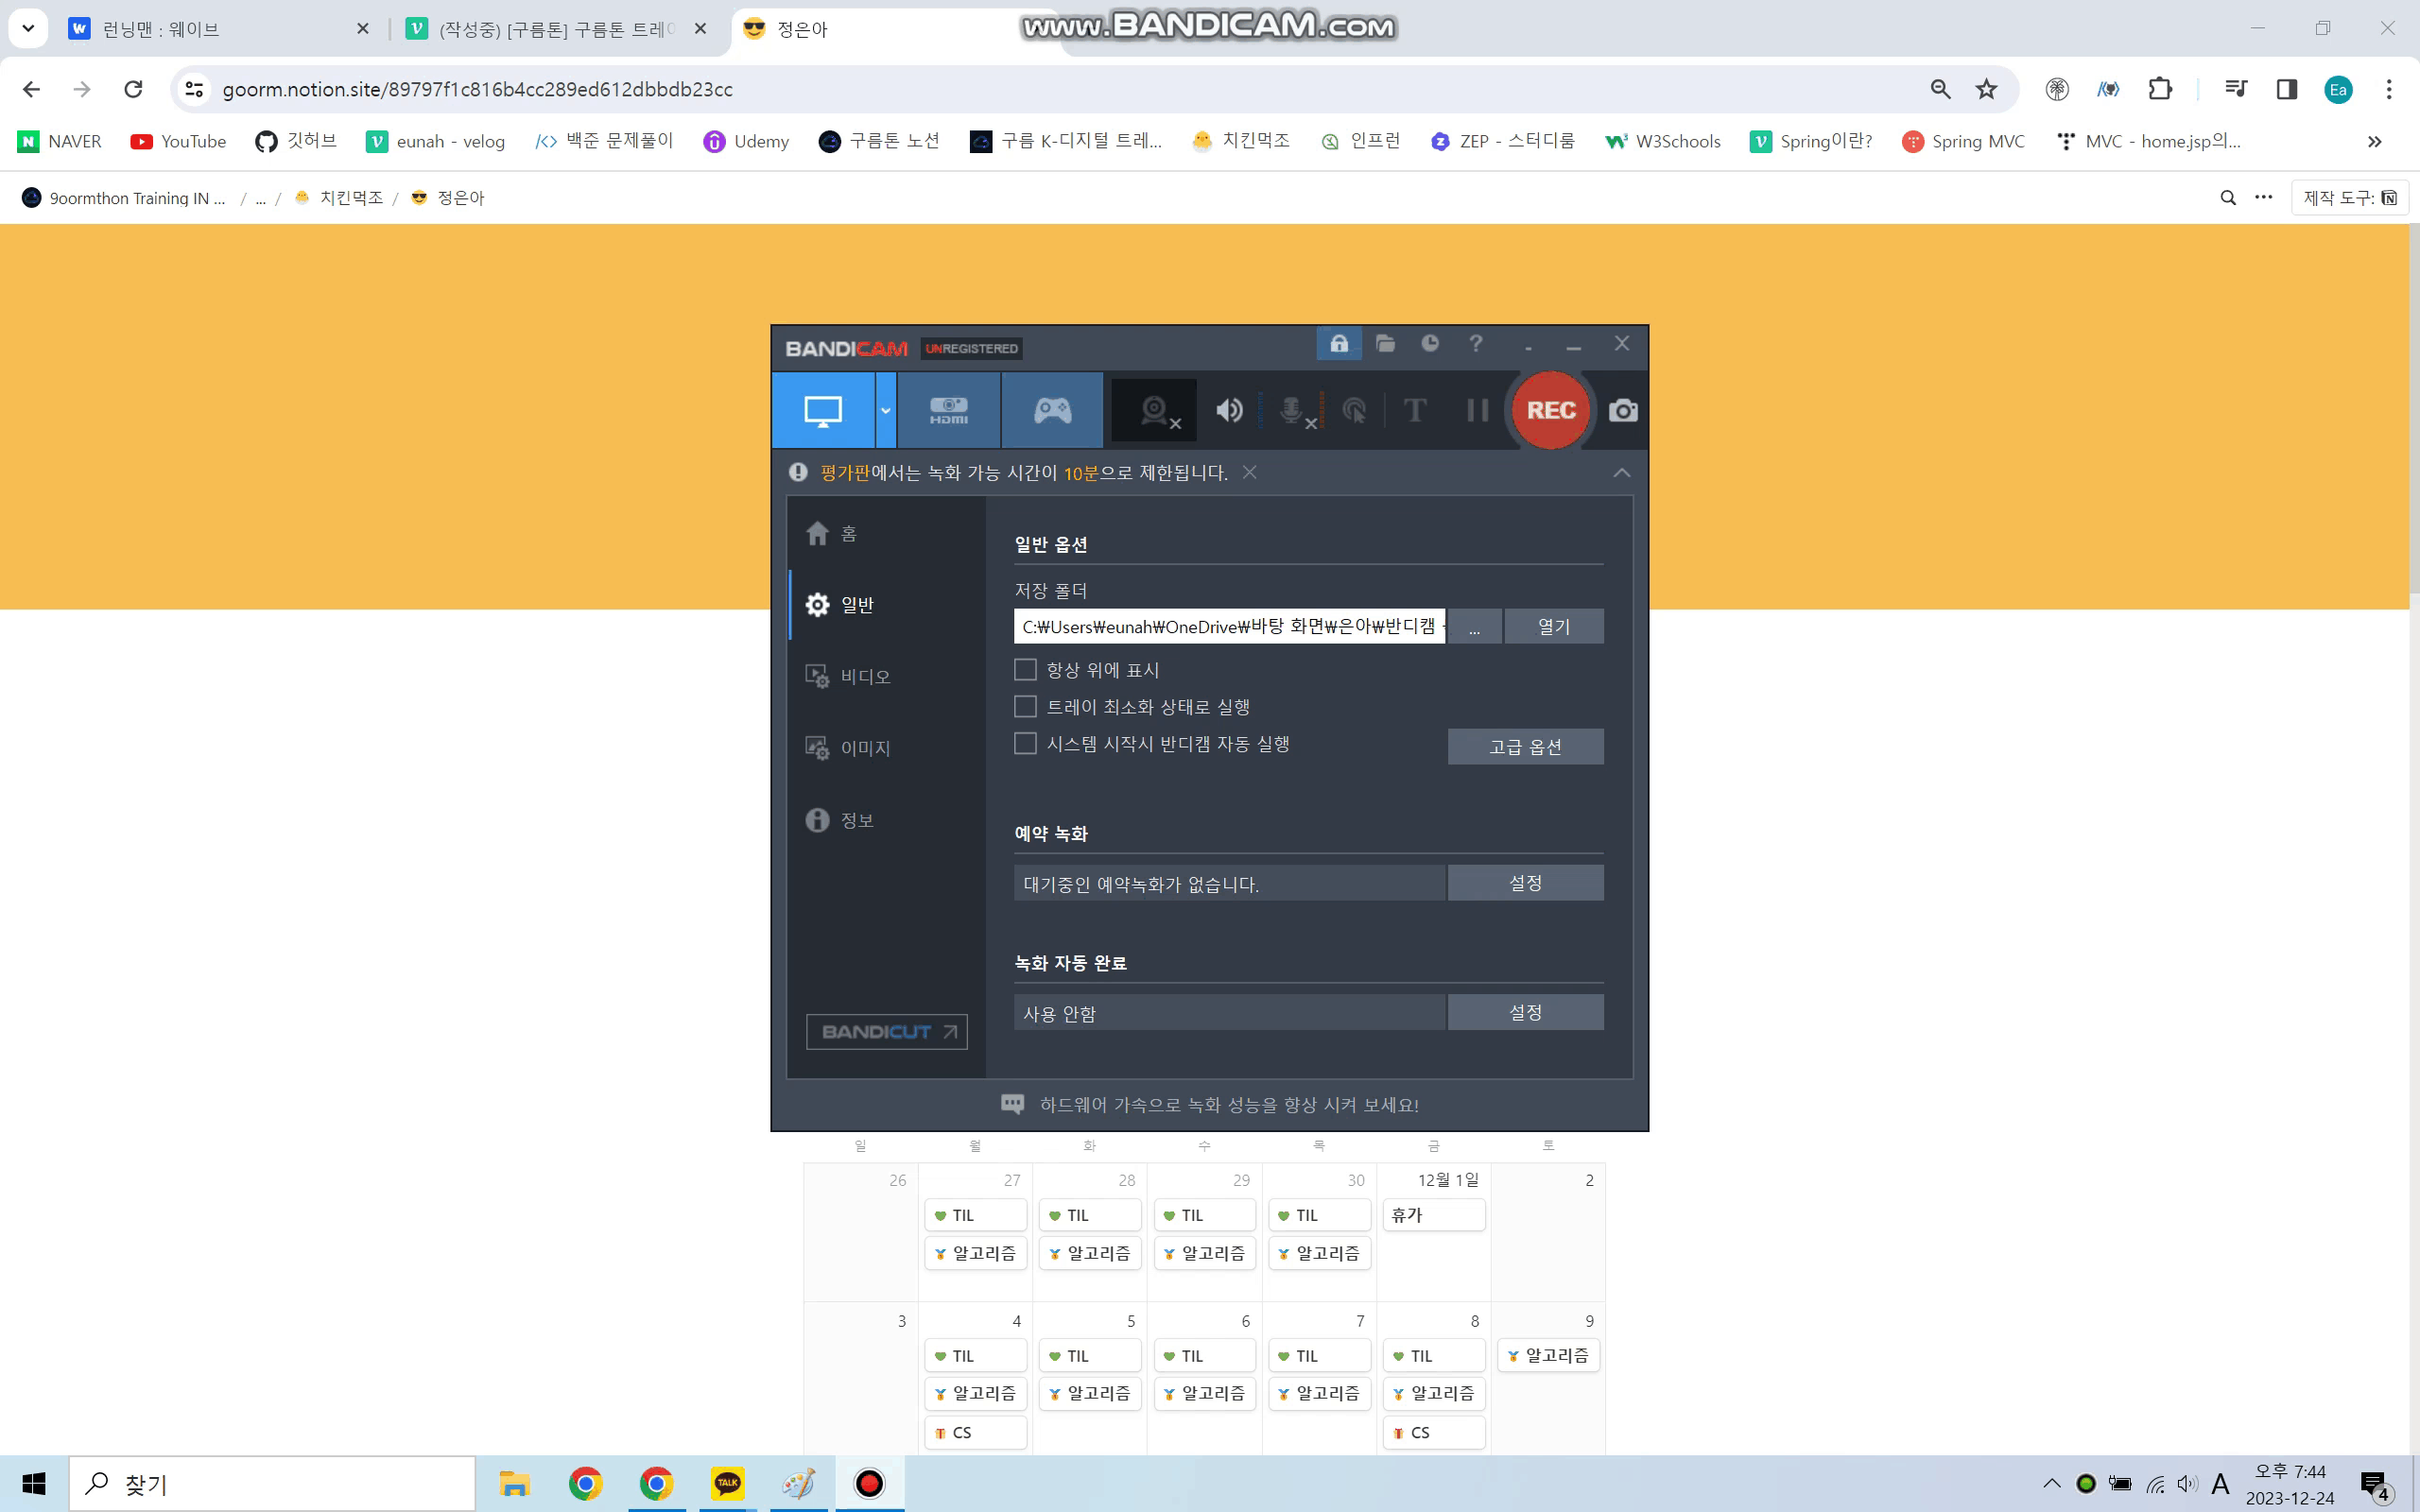Screen dimensions: 2420x1512
Task: Expand hidden bookmarks chevron in Chrome
Action: 2374,142
